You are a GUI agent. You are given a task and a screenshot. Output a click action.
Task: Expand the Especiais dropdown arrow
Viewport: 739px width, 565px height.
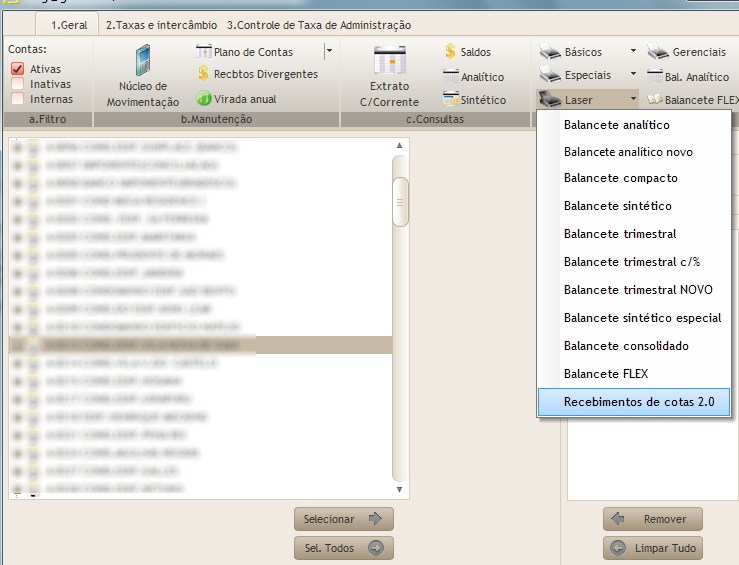[632, 75]
